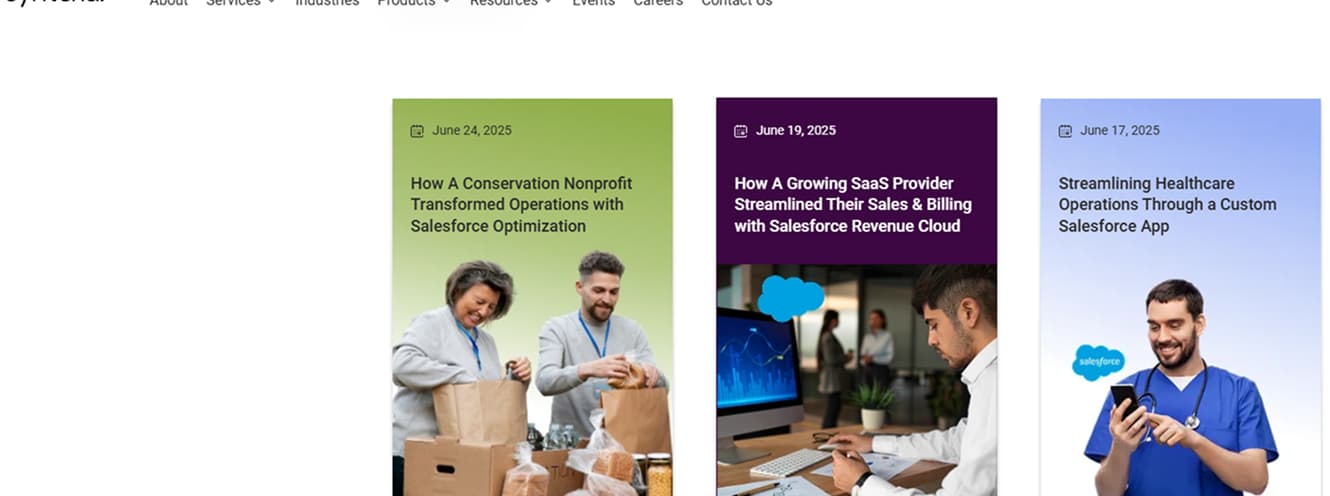This screenshot has width=1330, height=496.
Task: Open the Events page
Action: tap(593, 3)
